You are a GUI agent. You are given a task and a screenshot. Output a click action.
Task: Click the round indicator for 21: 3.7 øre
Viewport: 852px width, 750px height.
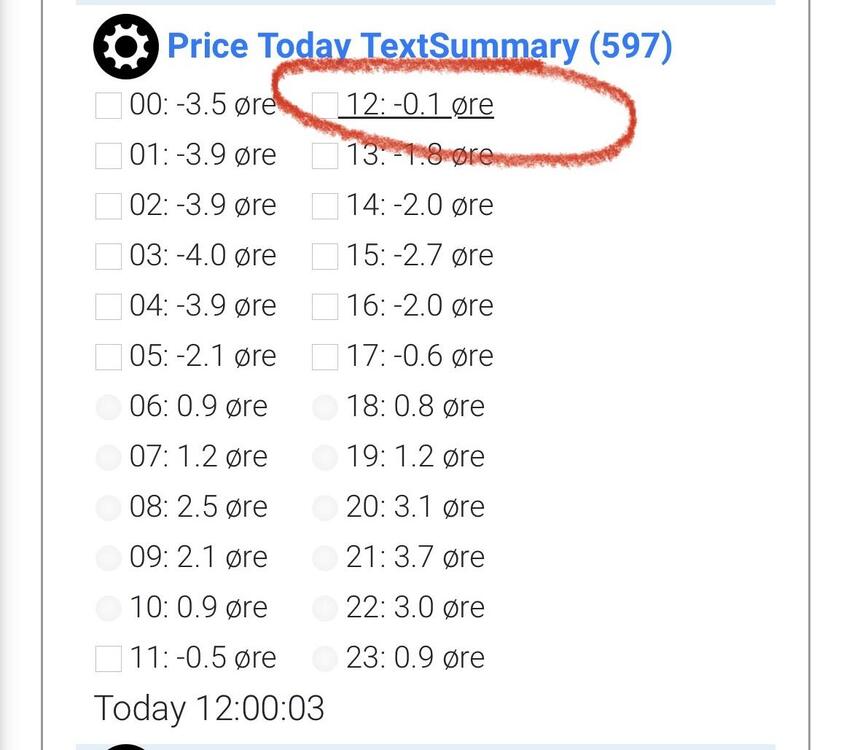pos(325,557)
